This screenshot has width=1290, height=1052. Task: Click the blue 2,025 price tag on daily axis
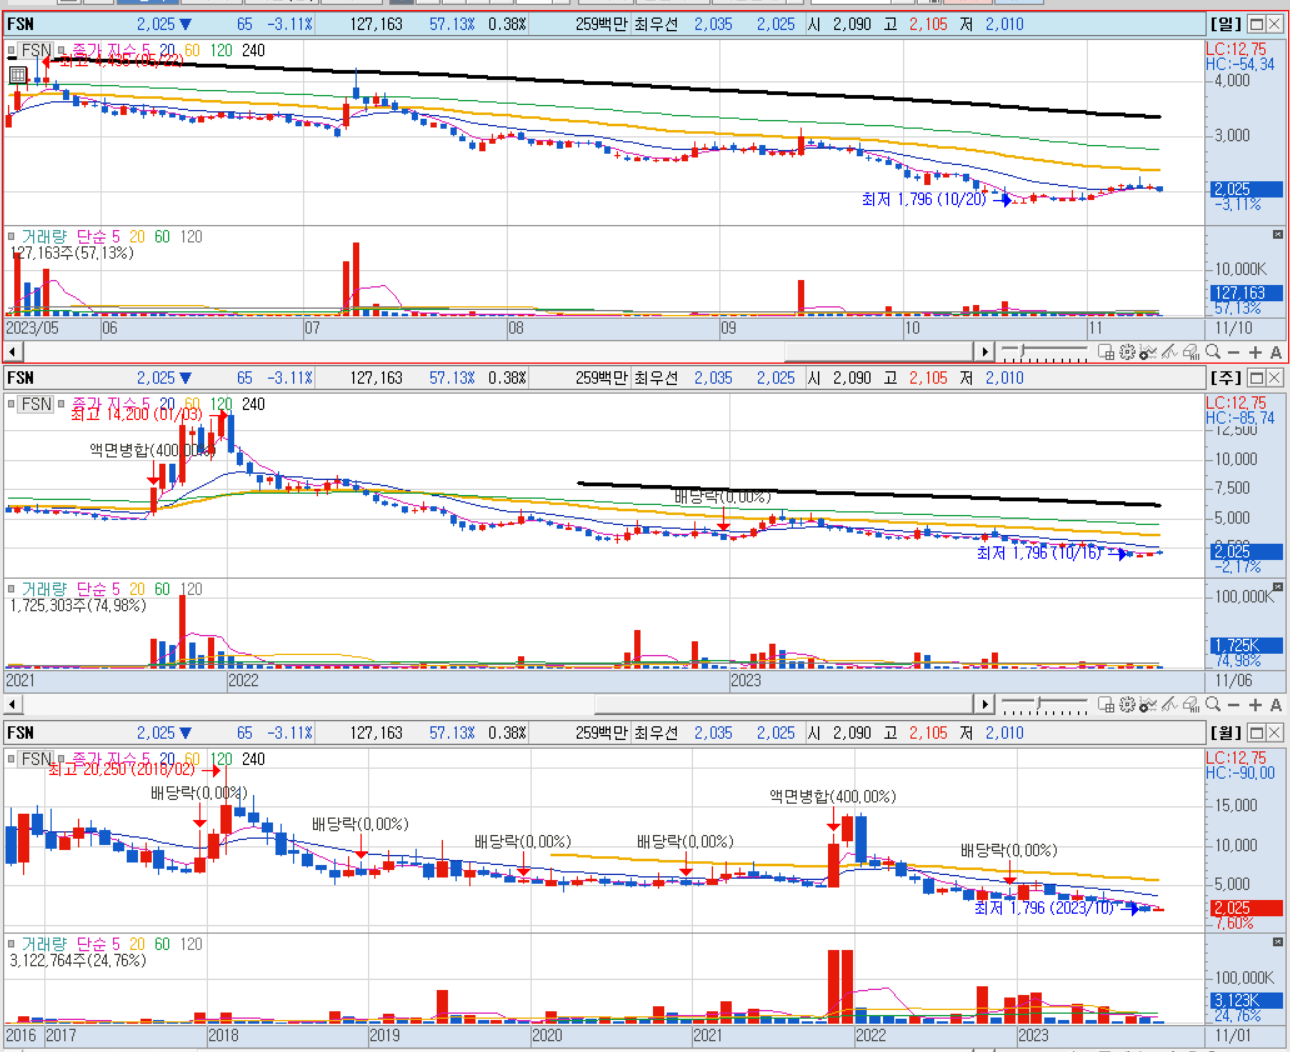[1246, 189]
